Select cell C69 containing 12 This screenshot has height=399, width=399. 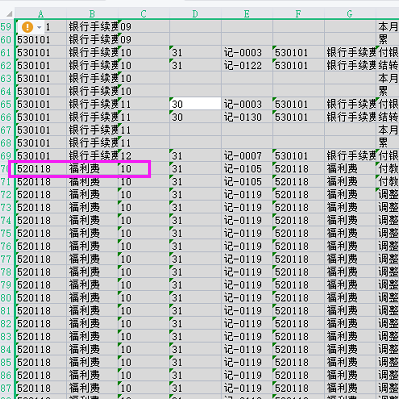[144, 156]
